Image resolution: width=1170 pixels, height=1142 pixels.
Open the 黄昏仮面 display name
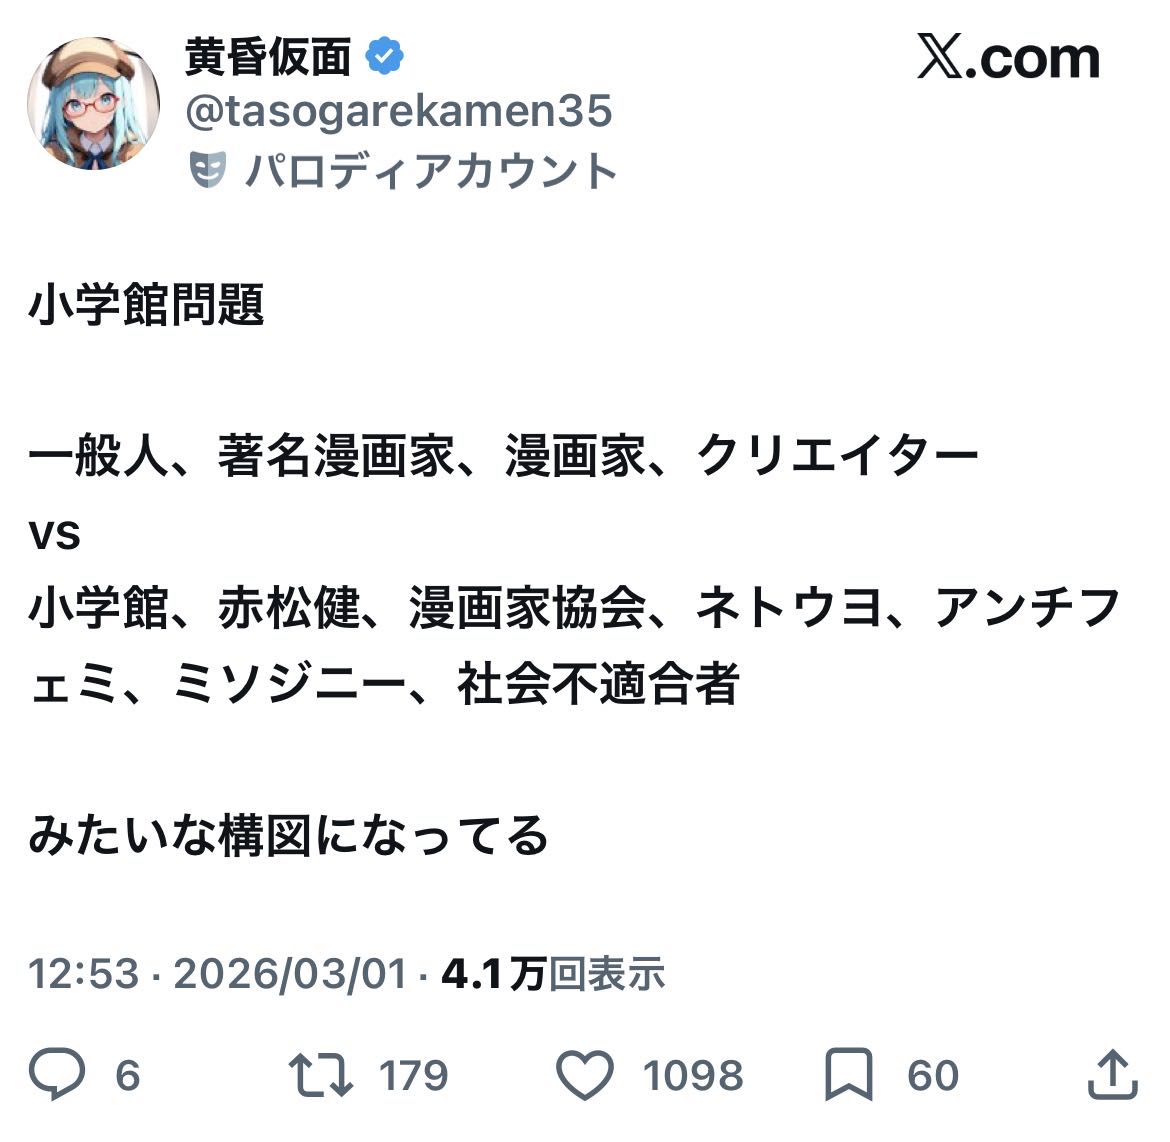(x=268, y=57)
